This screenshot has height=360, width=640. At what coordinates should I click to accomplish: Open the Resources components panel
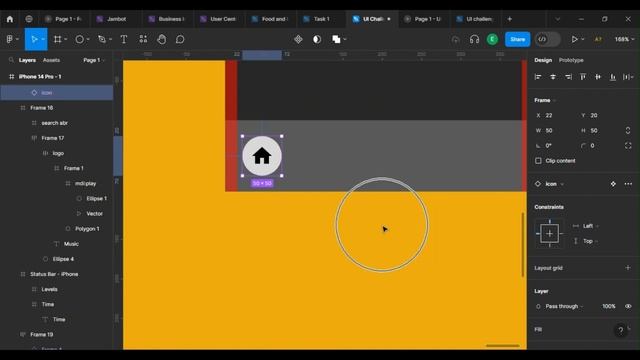click(x=143, y=39)
